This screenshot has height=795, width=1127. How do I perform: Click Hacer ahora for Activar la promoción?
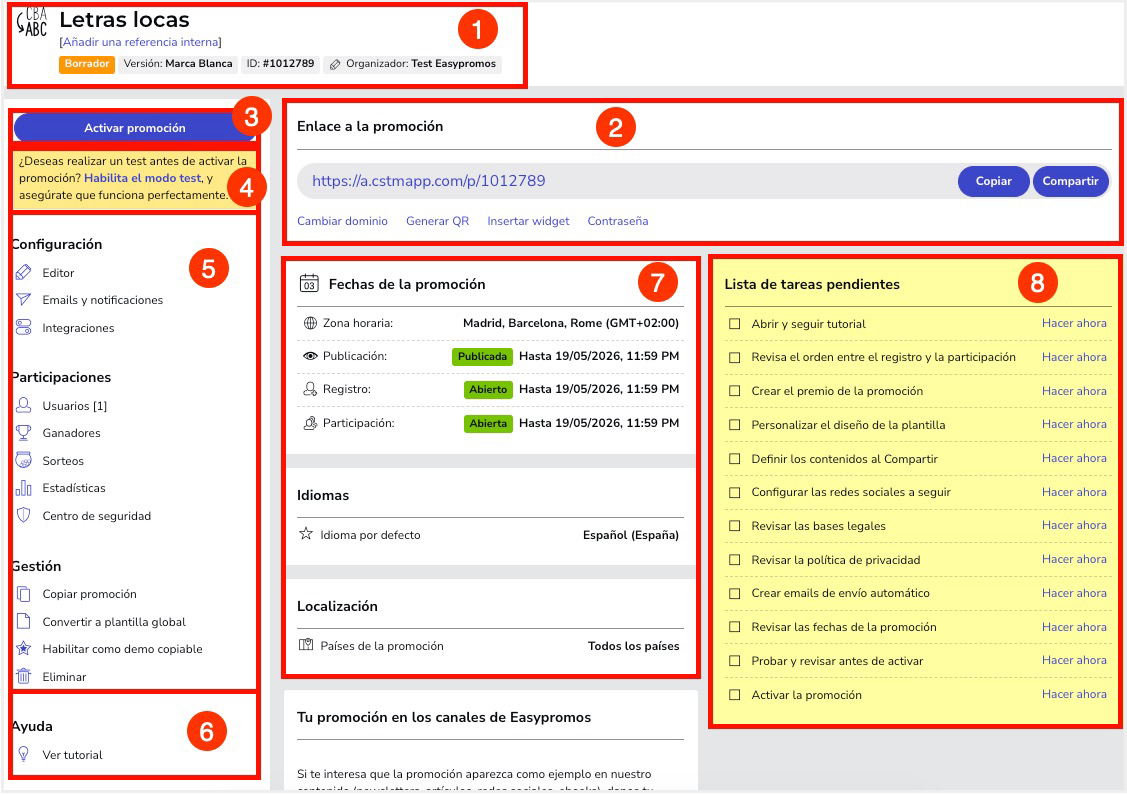click(x=1074, y=694)
